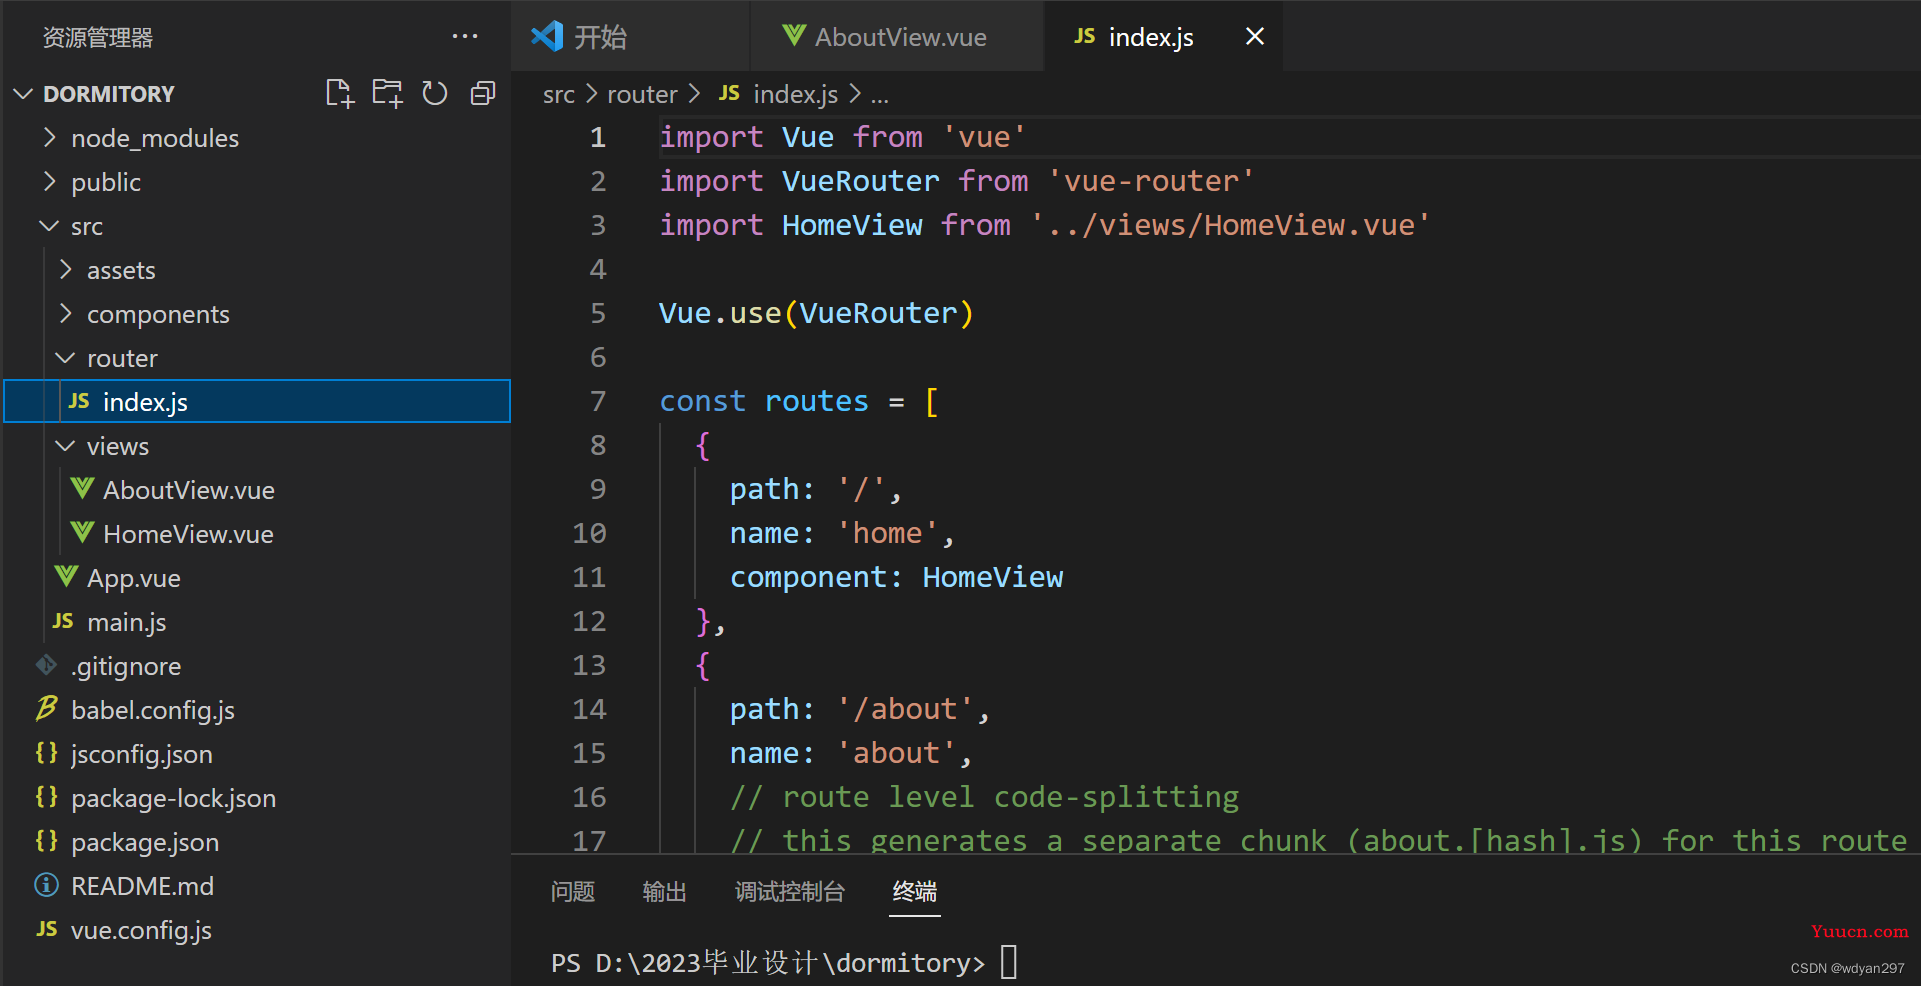The width and height of the screenshot is (1921, 986).
Task: Open App.vue in the file tree
Action: (x=257, y=578)
